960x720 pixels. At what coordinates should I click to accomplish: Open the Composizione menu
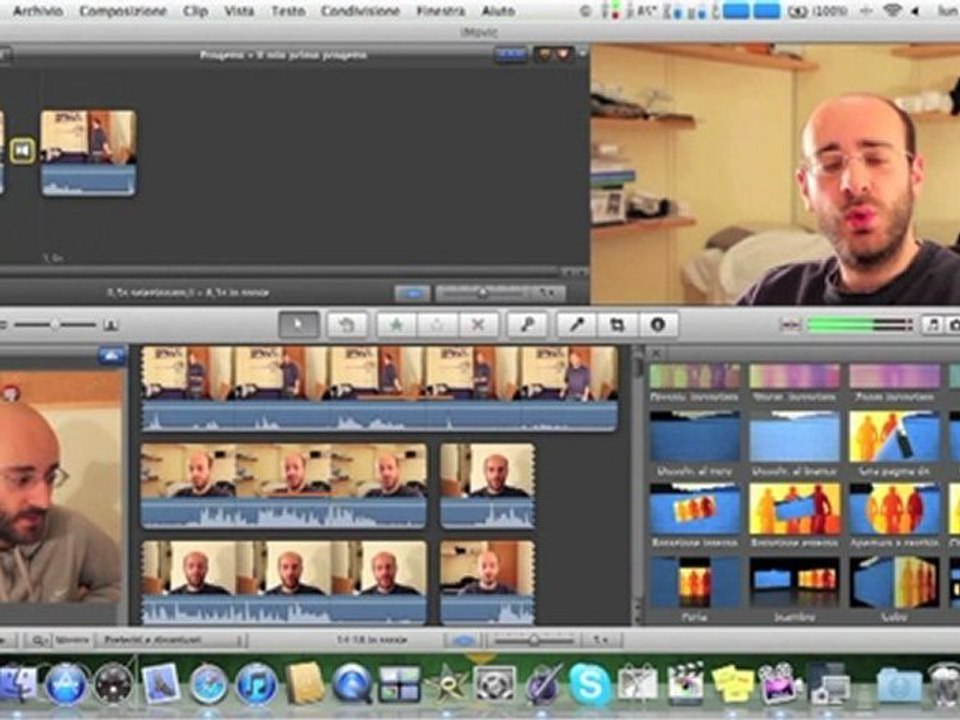click(x=123, y=11)
